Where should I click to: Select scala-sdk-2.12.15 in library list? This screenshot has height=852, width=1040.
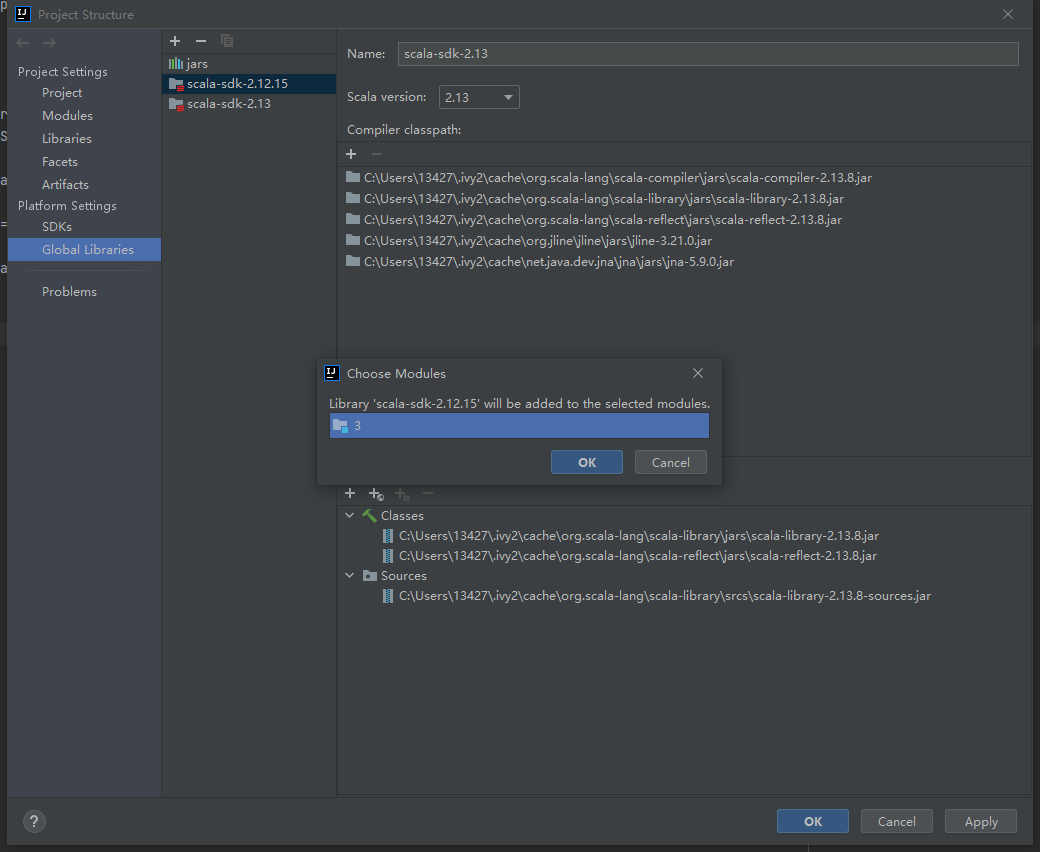coord(249,84)
